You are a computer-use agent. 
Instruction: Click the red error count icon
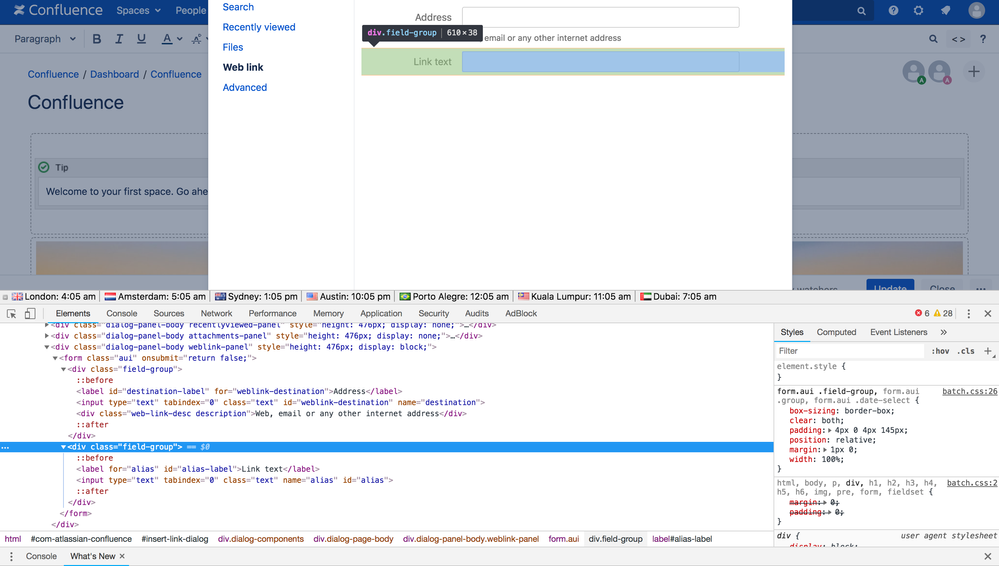pos(918,314)
